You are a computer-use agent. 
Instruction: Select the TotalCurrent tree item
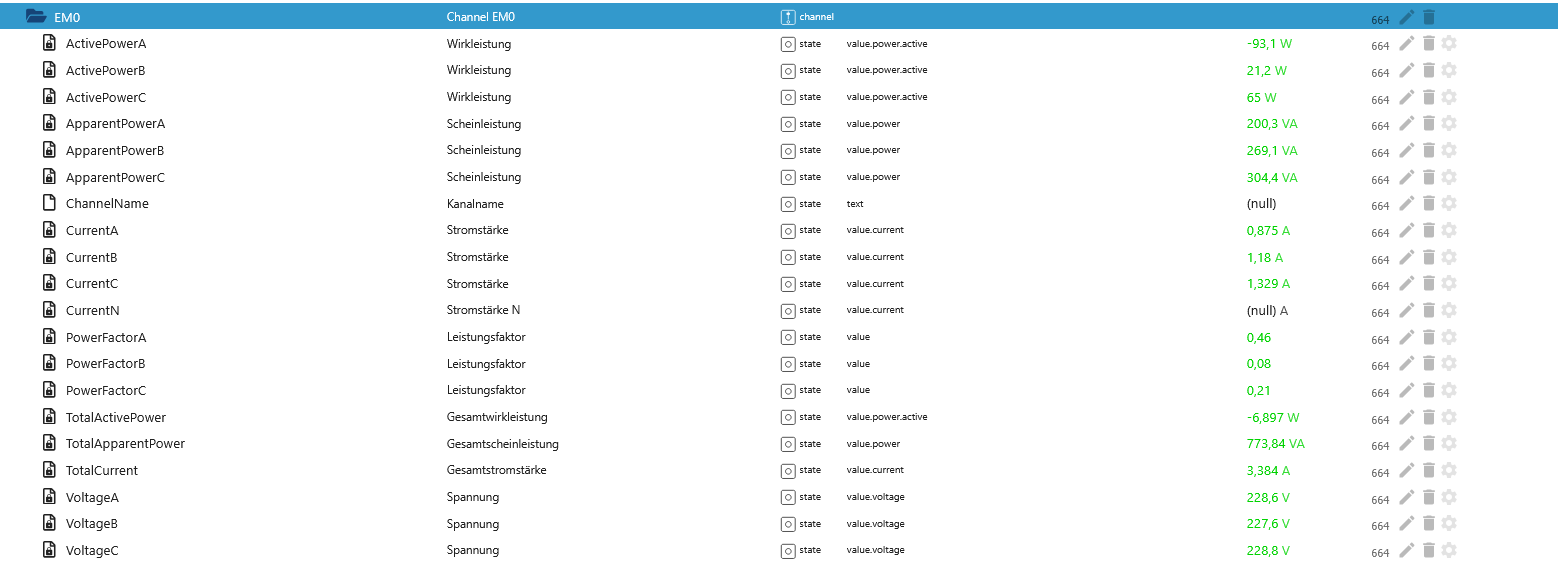click(x=101, y=470)
